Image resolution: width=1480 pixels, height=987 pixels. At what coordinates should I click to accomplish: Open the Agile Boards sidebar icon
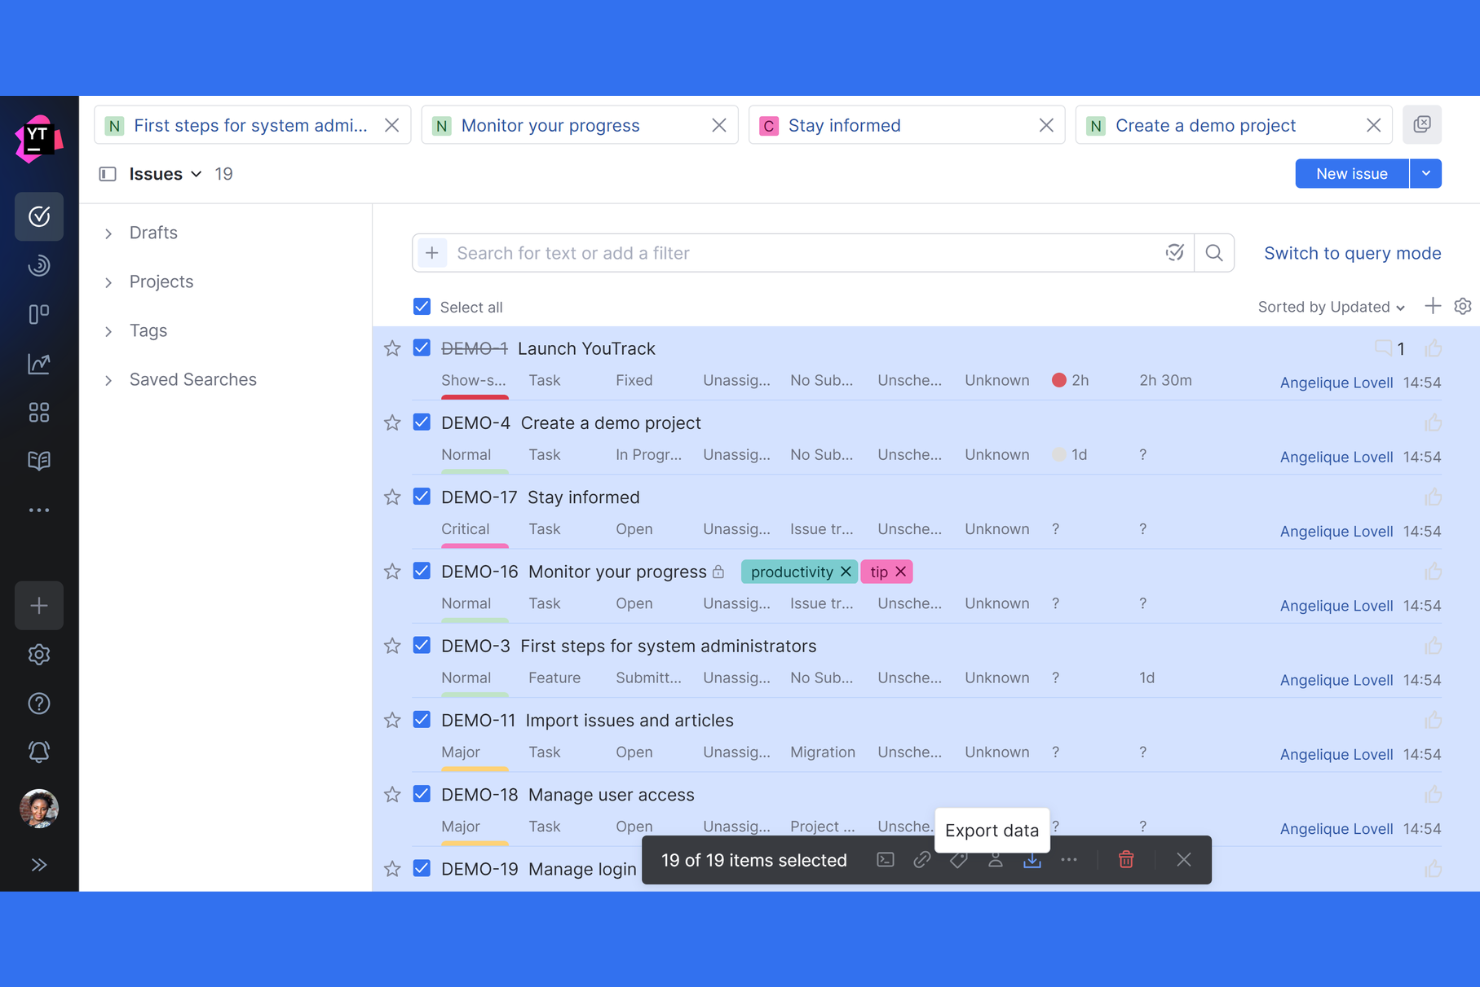tap(39, 314)
